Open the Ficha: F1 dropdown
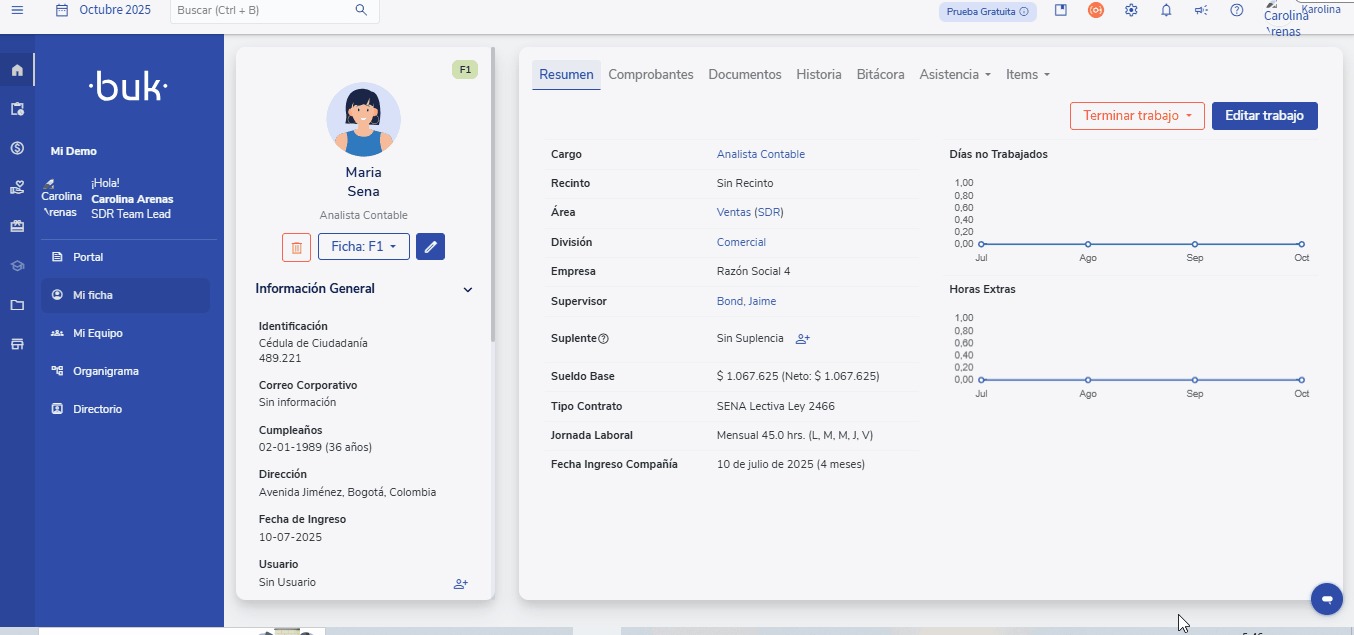The image size is (1354, 635). (x=363, y=247)
